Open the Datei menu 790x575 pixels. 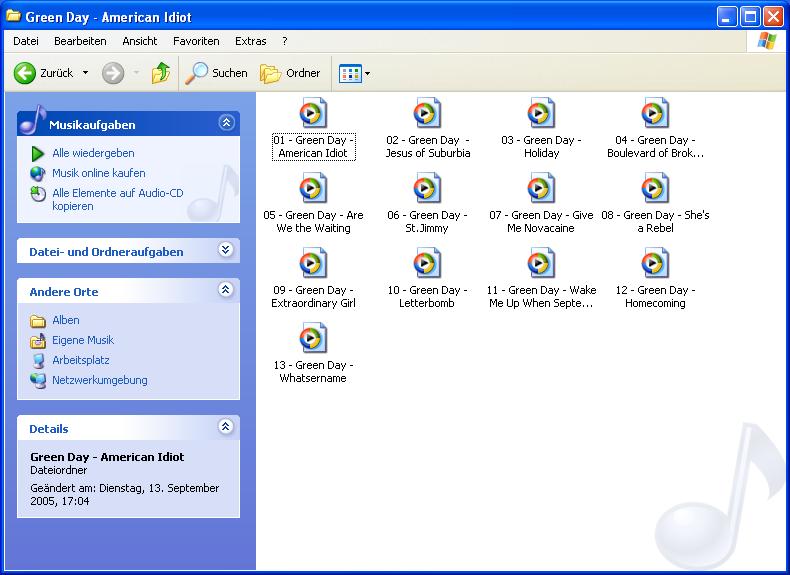click(26, 41)
